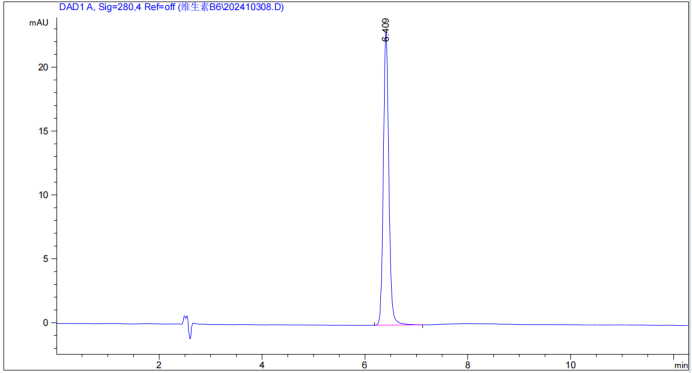This screenshot has height=373, width=692.
Task: Click the 10 minute x-axis tick label
Action: point(570,365)
